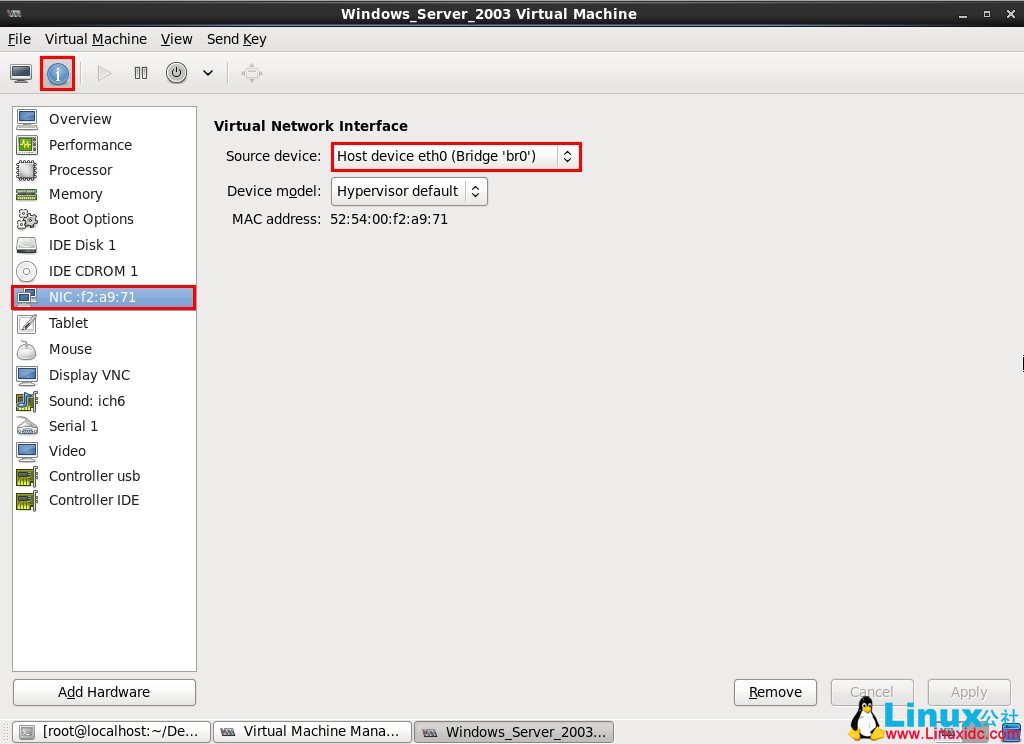Click the NIC network icon
This screenshot has height=744, width=1024.
(x=27, y=297)
